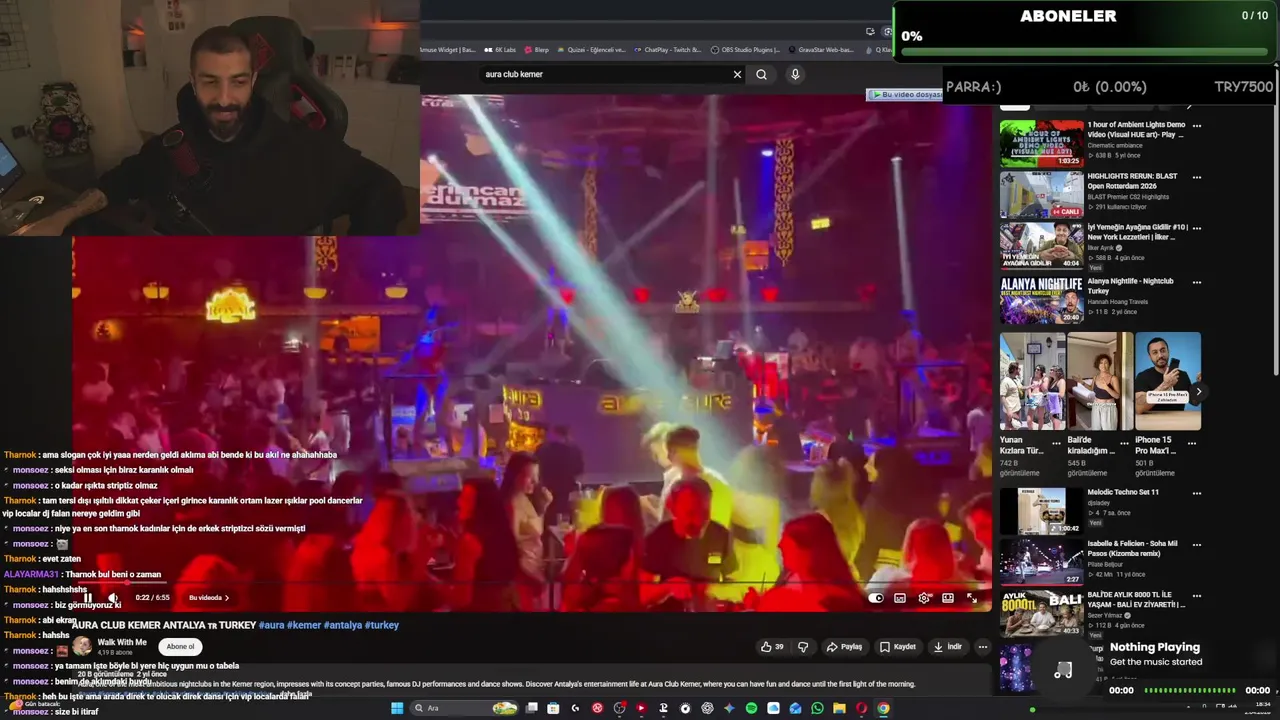Open 'İyi Yemeğin Ayağına Gidilir' thumbnail
Viewport: 1280px width, 720px height.
[x=1041, y=246]
